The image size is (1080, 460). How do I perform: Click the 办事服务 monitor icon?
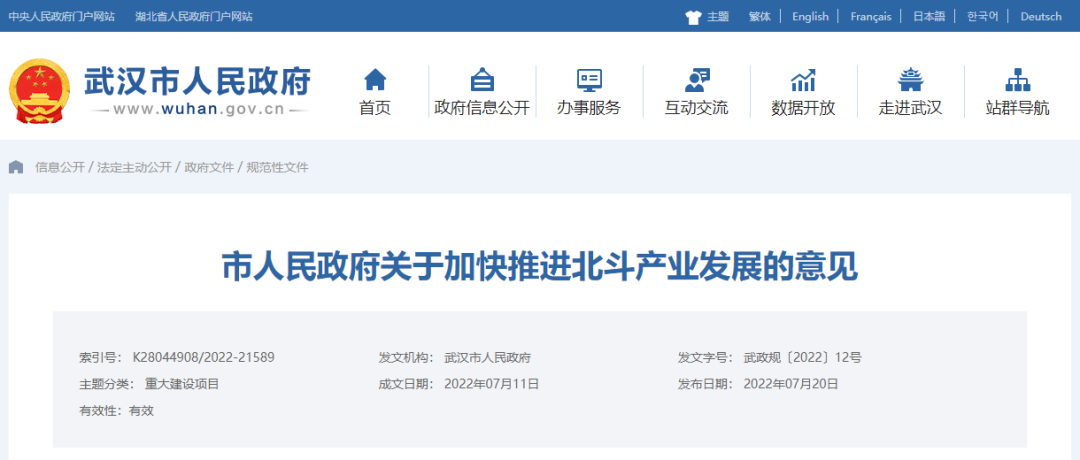[x=589, y=79]
